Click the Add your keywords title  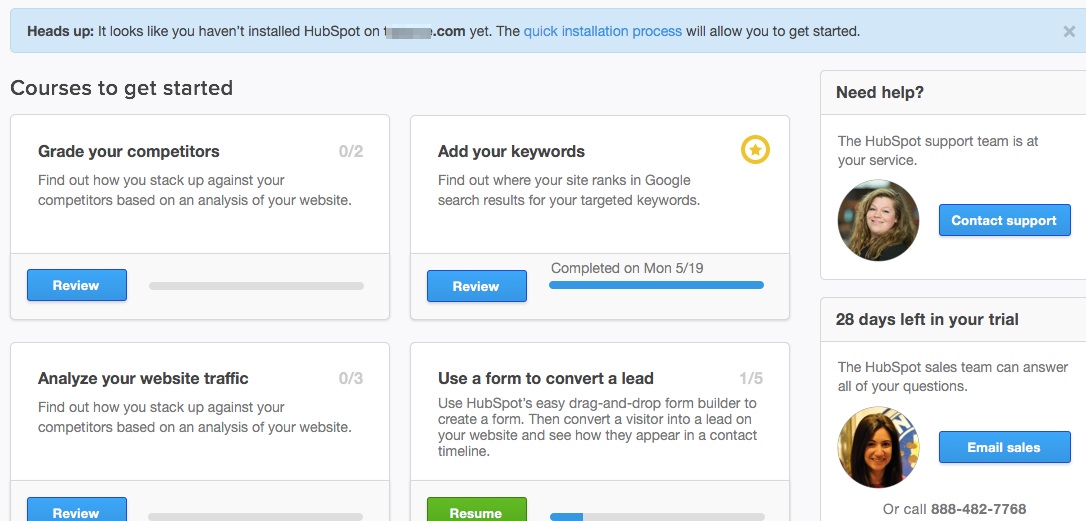[x=511, y=152]
